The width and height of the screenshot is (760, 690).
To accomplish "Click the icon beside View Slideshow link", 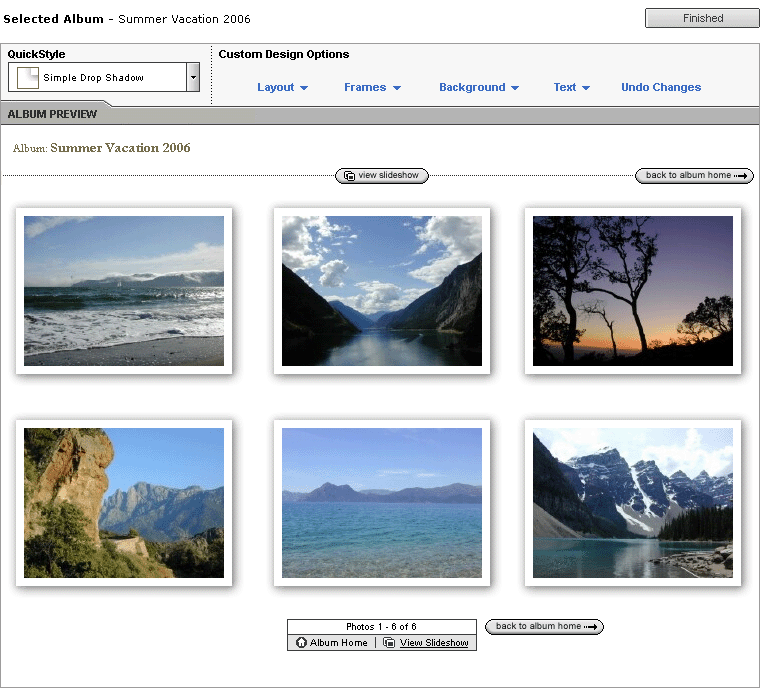I will tap(389, 643).
